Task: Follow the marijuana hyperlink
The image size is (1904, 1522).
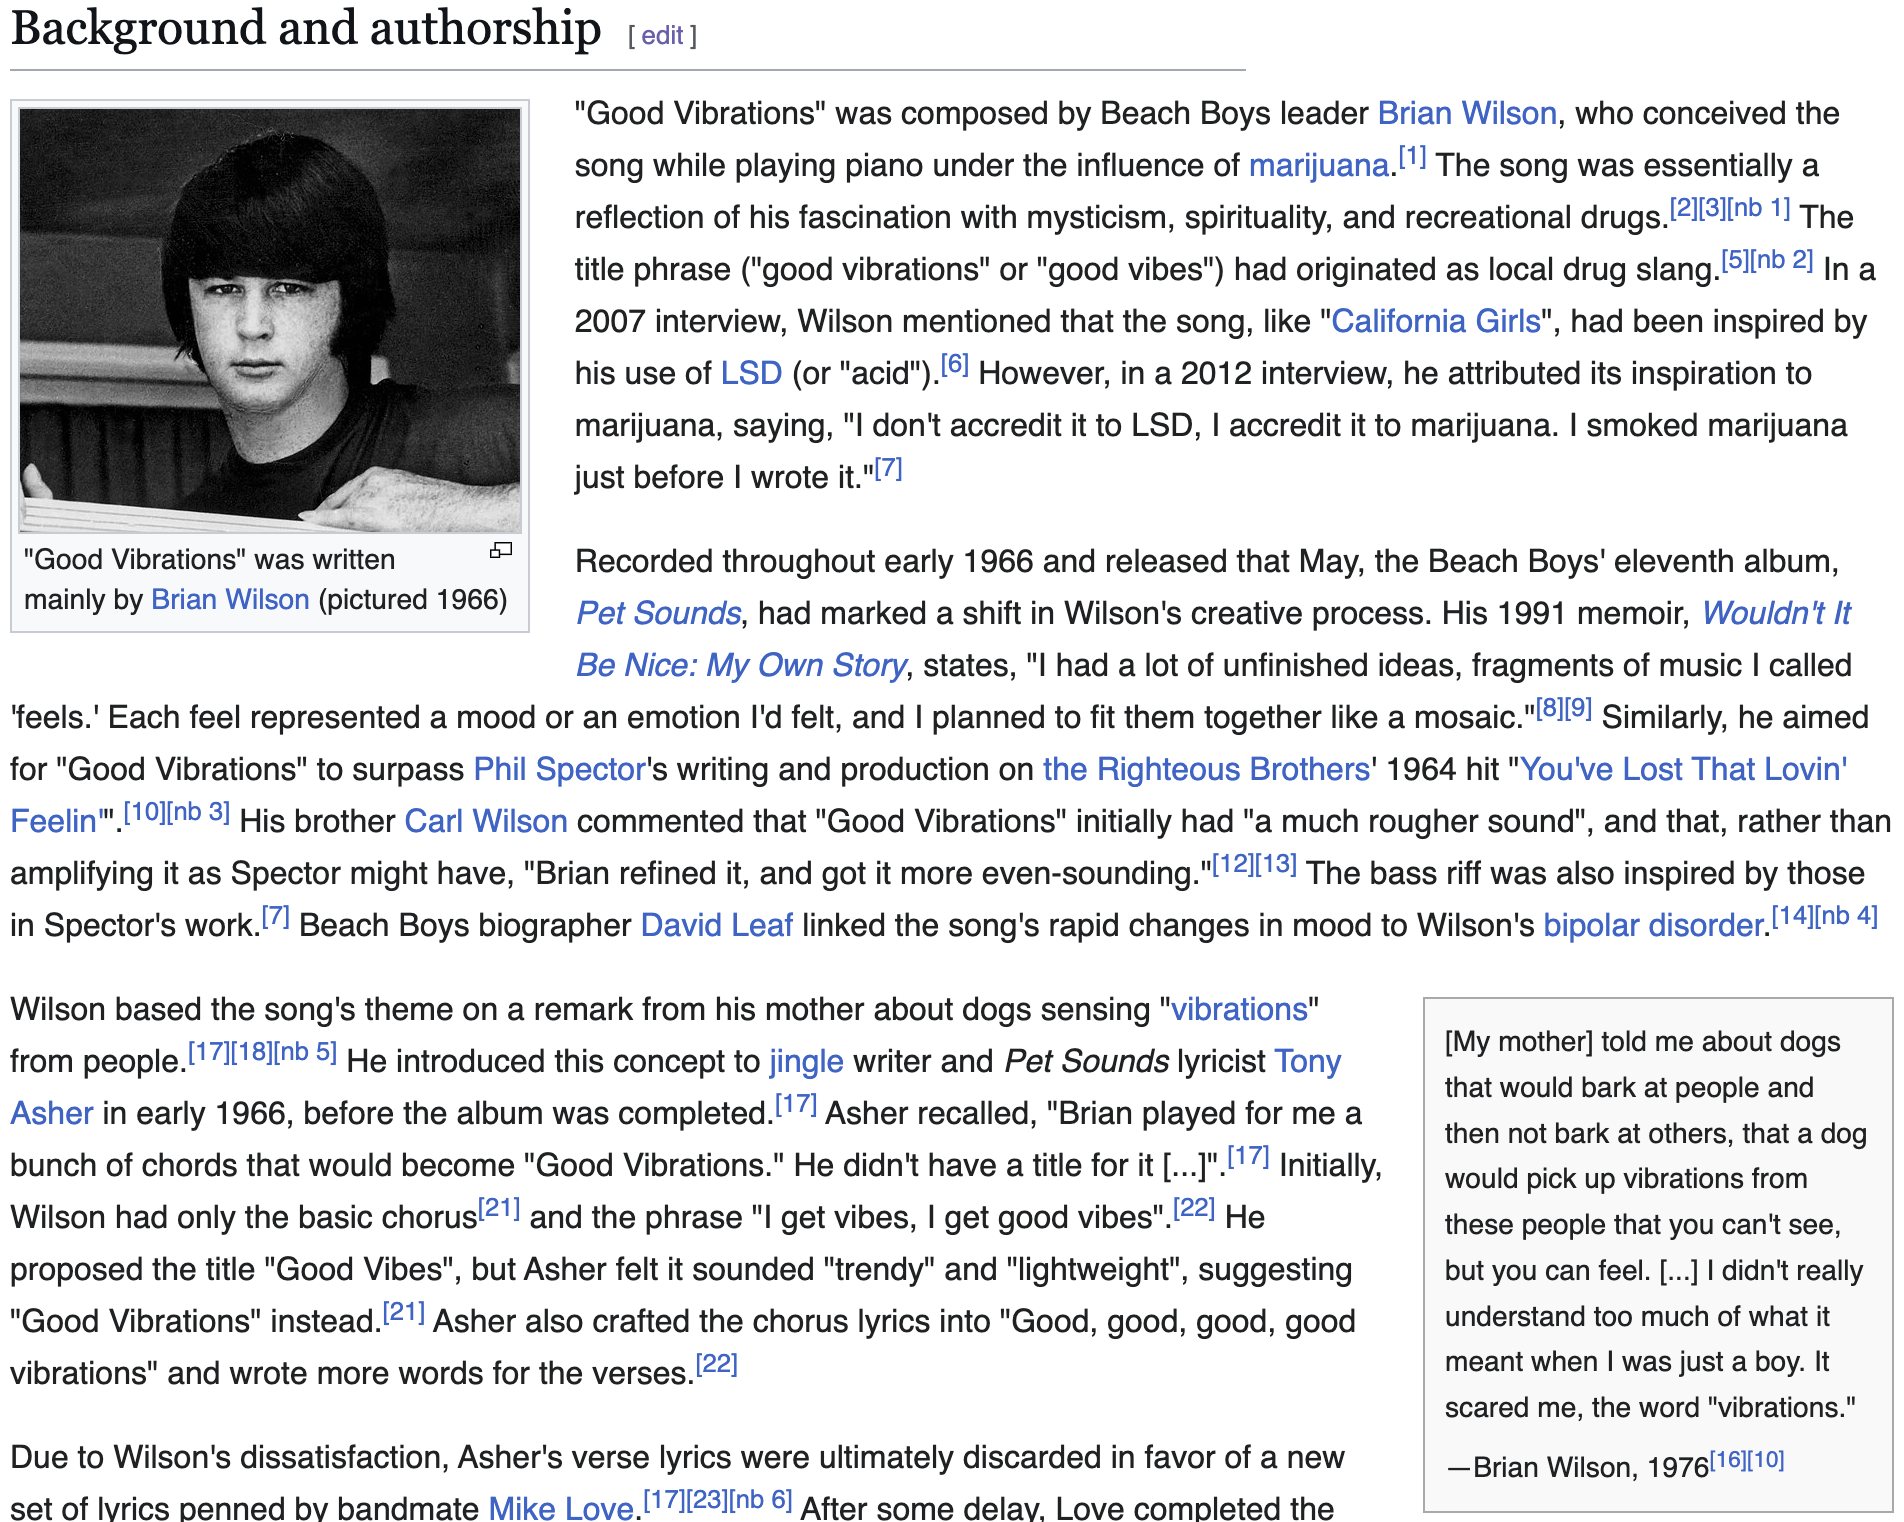Action: pos(1322,165)
